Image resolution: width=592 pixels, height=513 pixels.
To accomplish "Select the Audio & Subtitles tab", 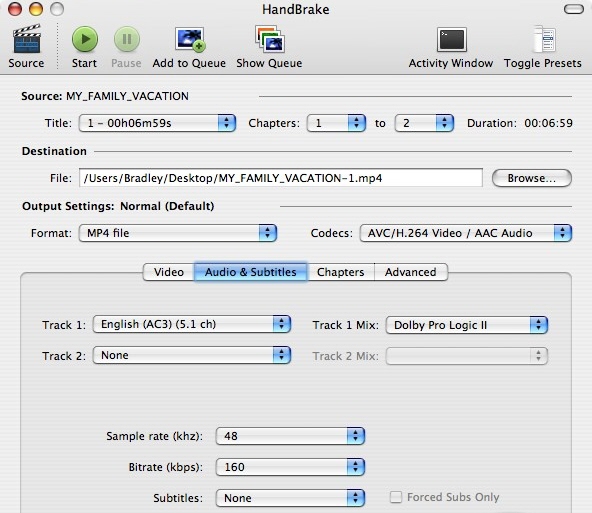I will point(251,272).
